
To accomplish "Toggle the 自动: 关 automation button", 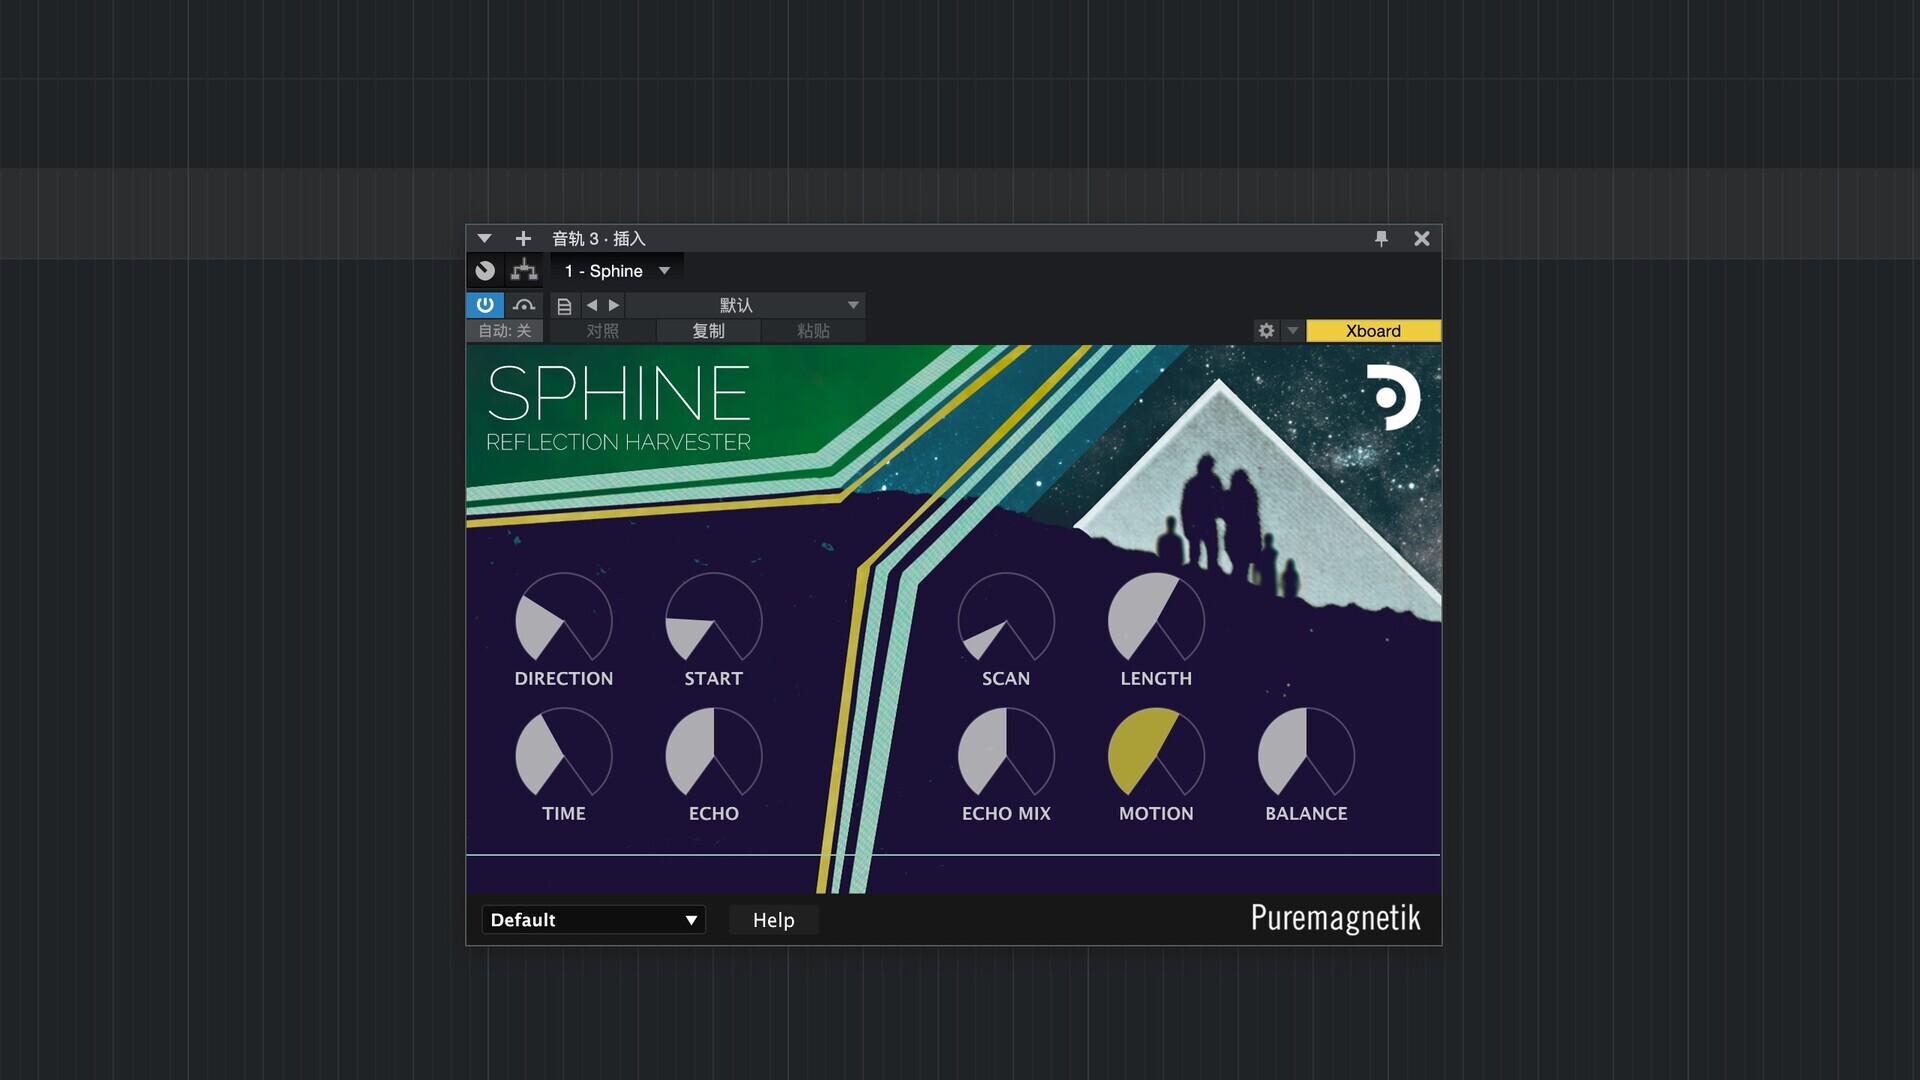I will pyautogui.click(x=504, y=331).
